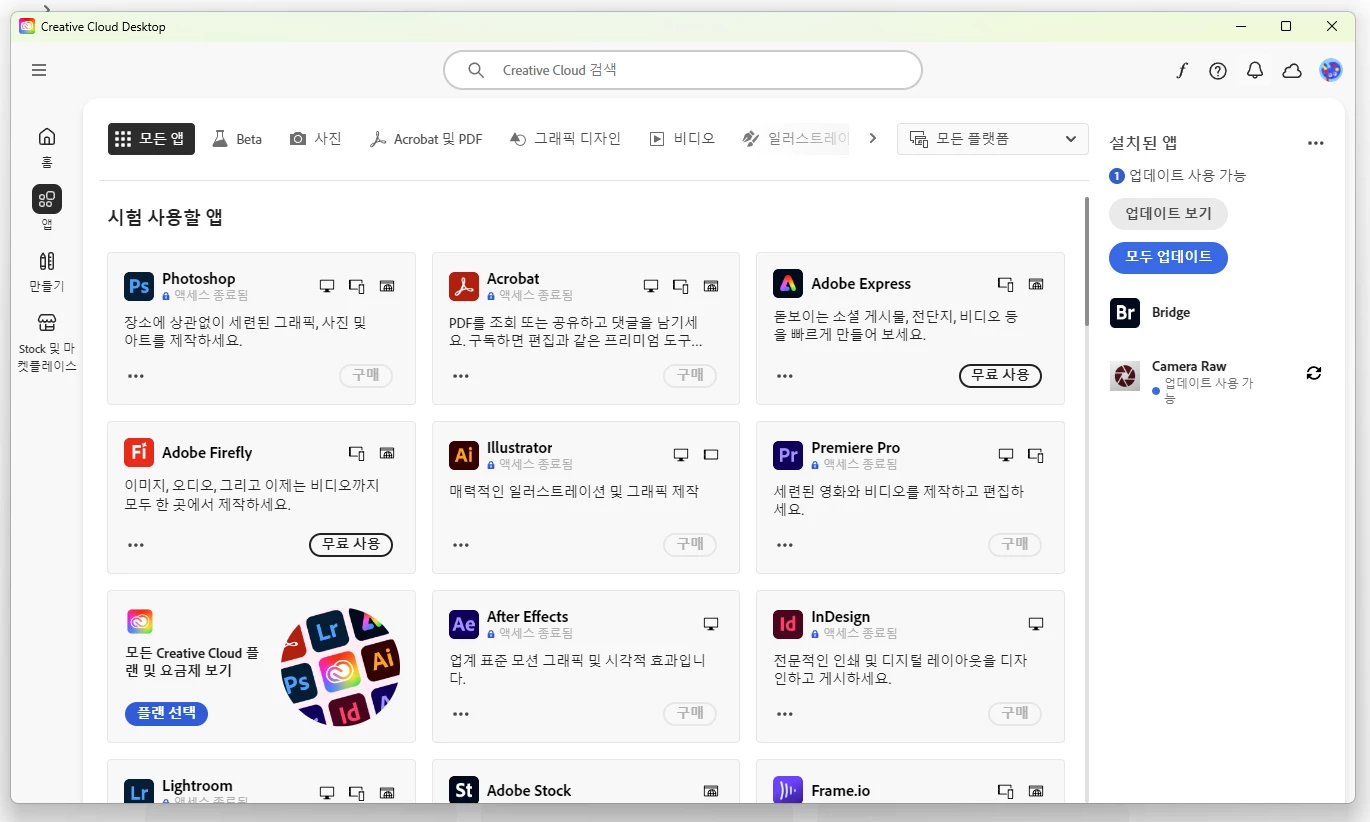This screenshot has width=1370, height=822.
Task: Click 업데이트 보기 button
Action: pyautogui.click(x=1168, y=213)
